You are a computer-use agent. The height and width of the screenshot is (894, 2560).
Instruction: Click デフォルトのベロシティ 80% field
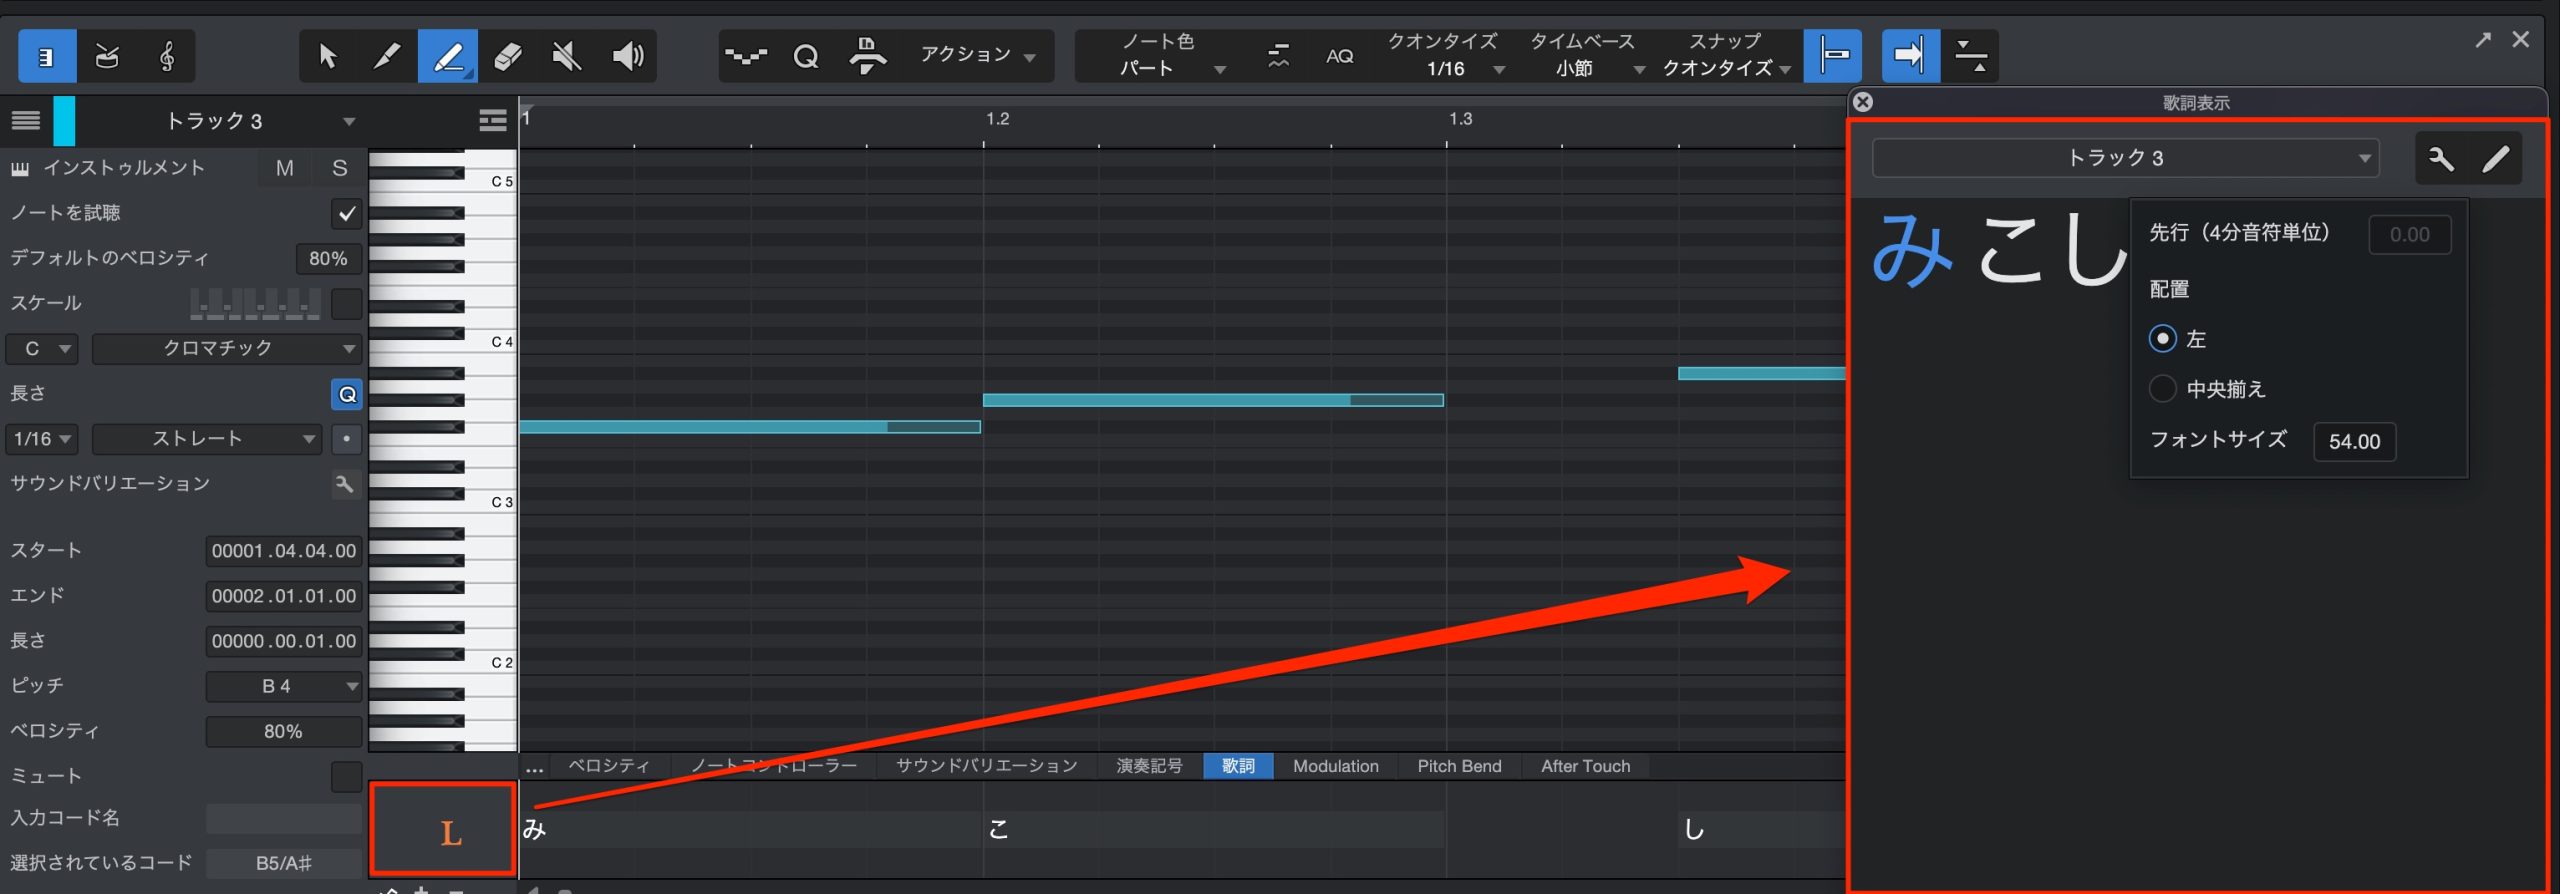328,258
